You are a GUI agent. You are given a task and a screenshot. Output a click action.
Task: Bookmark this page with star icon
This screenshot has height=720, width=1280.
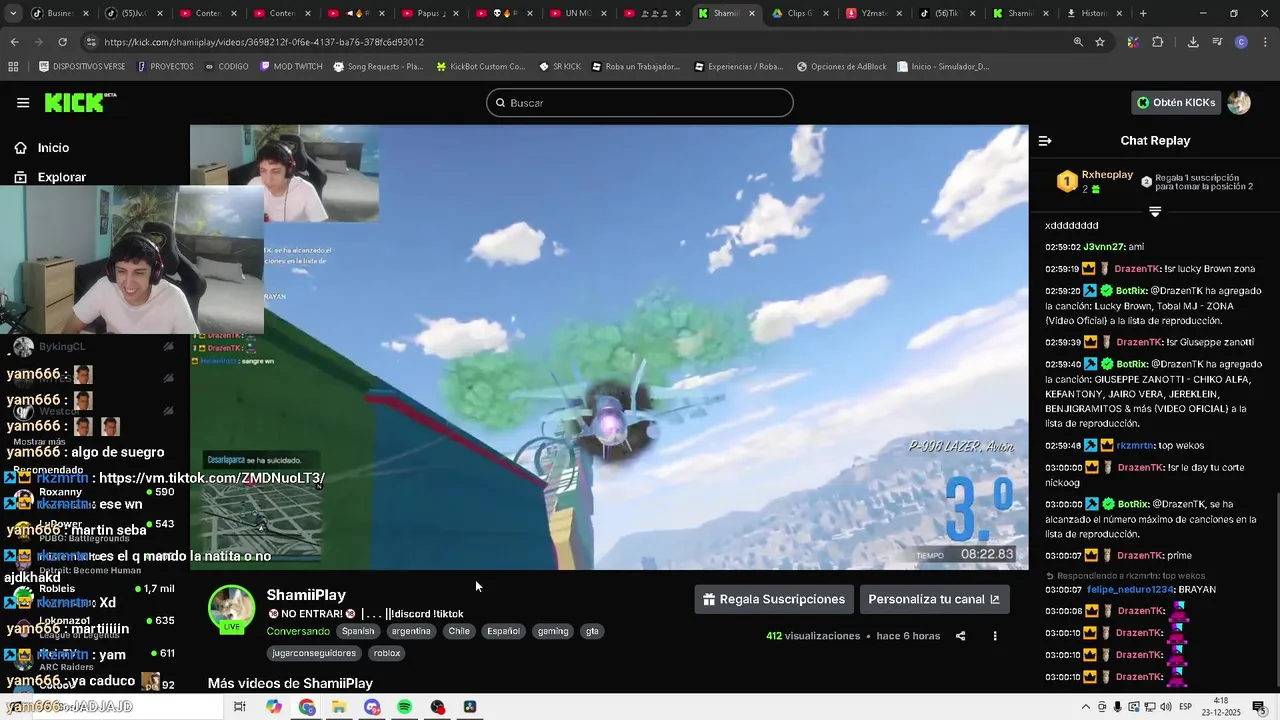pyautogui.click(x=1100, y=42)
